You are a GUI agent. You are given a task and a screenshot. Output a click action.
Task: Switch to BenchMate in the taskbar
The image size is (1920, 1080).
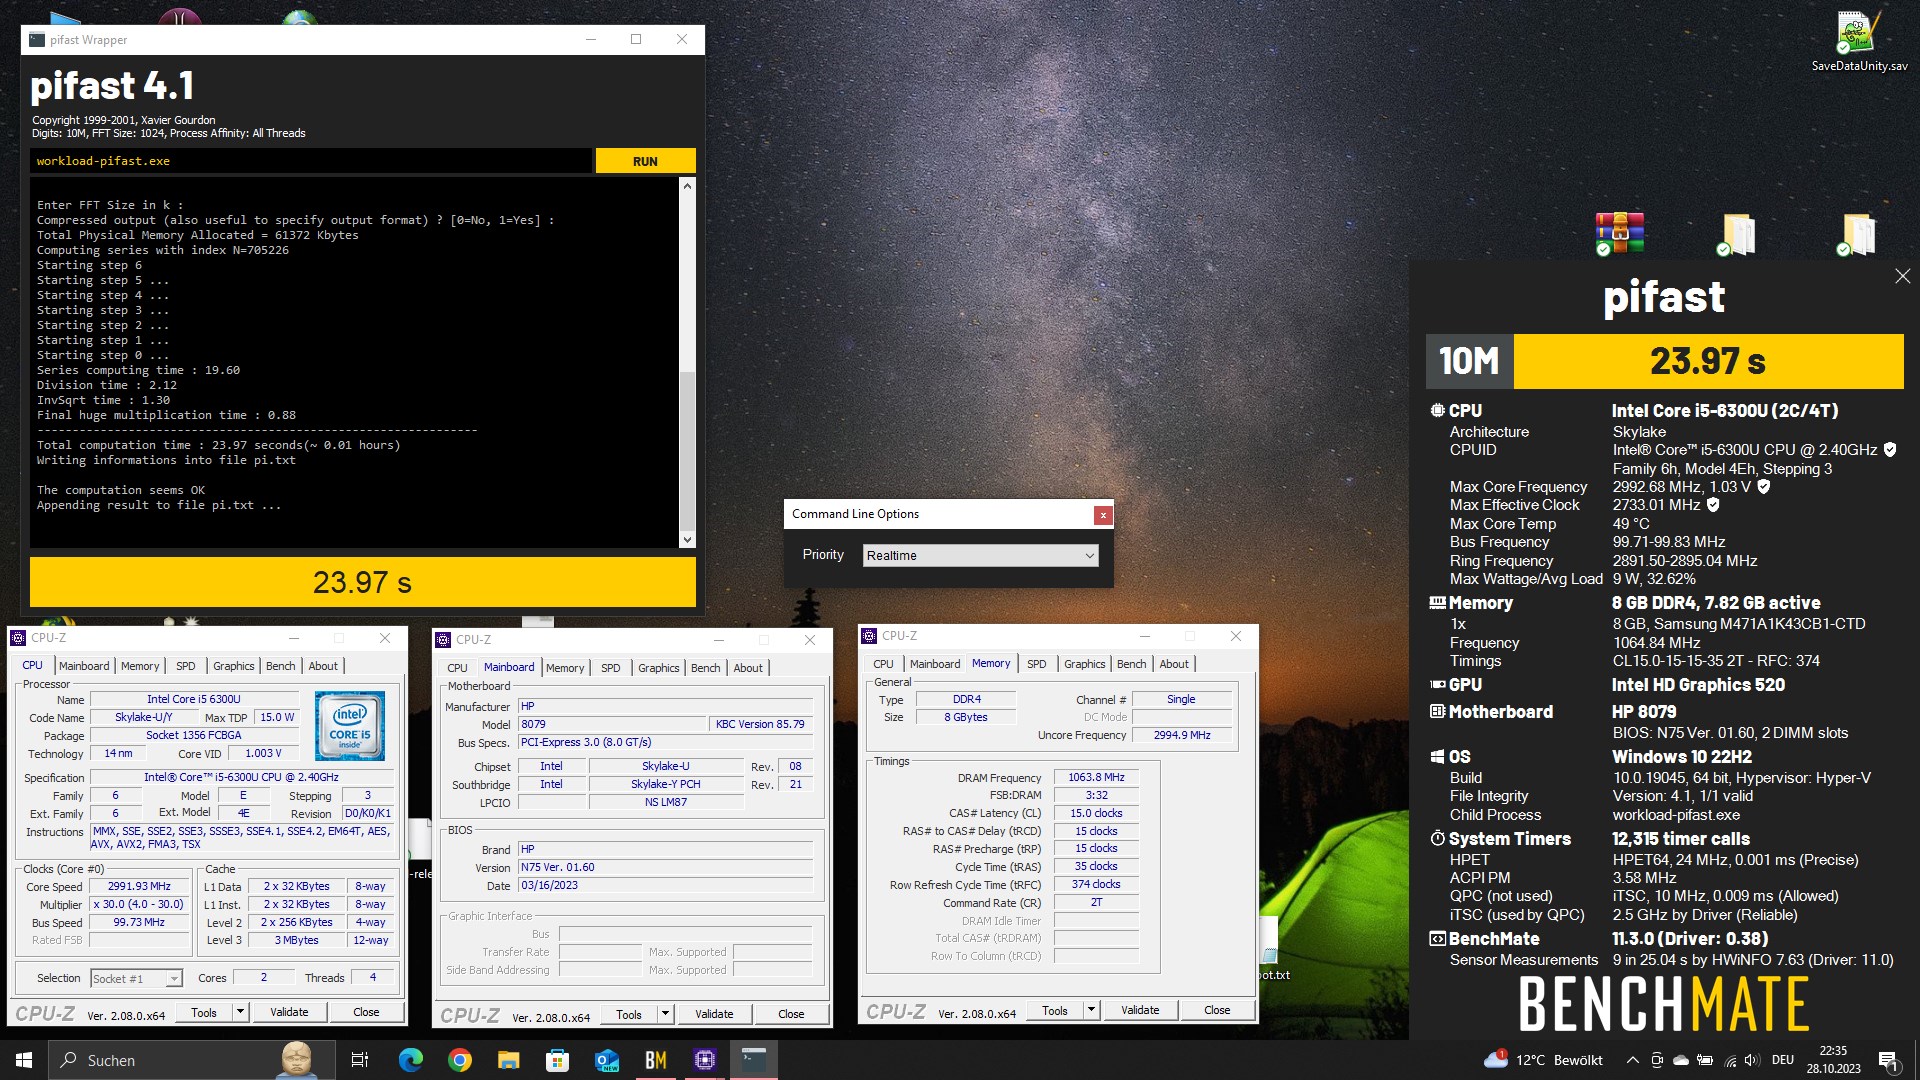[x=656, y=1060]
